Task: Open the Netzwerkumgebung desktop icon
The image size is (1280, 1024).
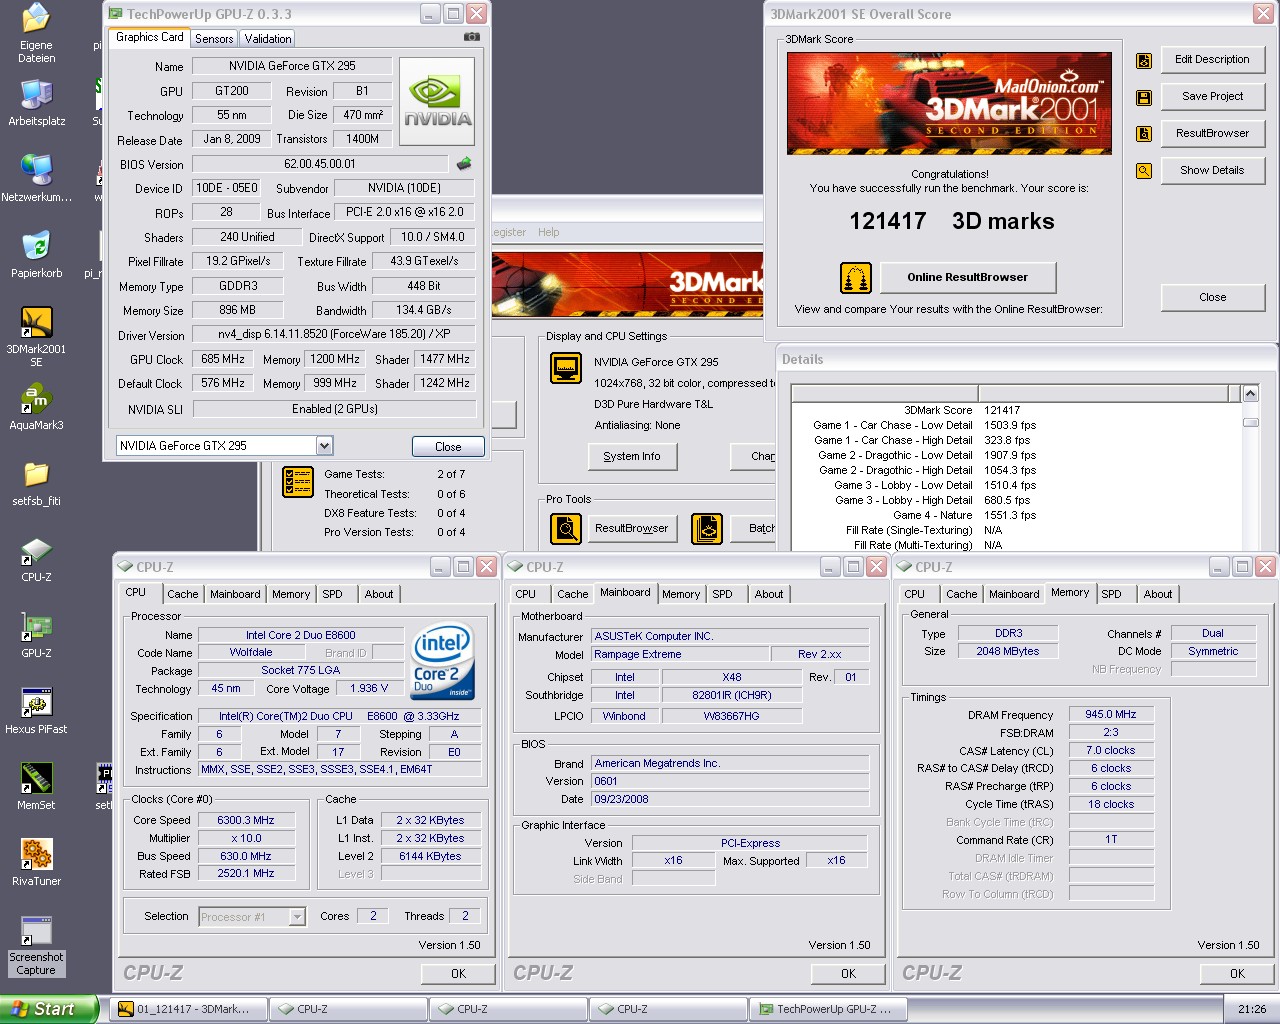Action: (x=36, y=178)
